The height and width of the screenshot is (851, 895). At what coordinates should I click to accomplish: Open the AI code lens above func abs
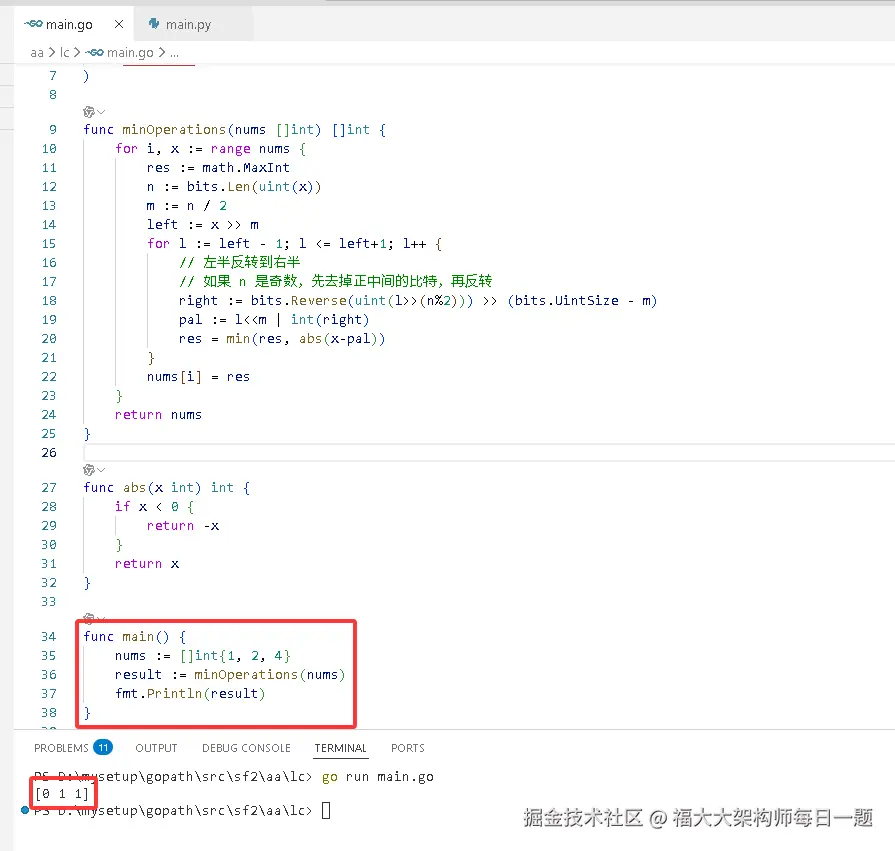(88, 470)
